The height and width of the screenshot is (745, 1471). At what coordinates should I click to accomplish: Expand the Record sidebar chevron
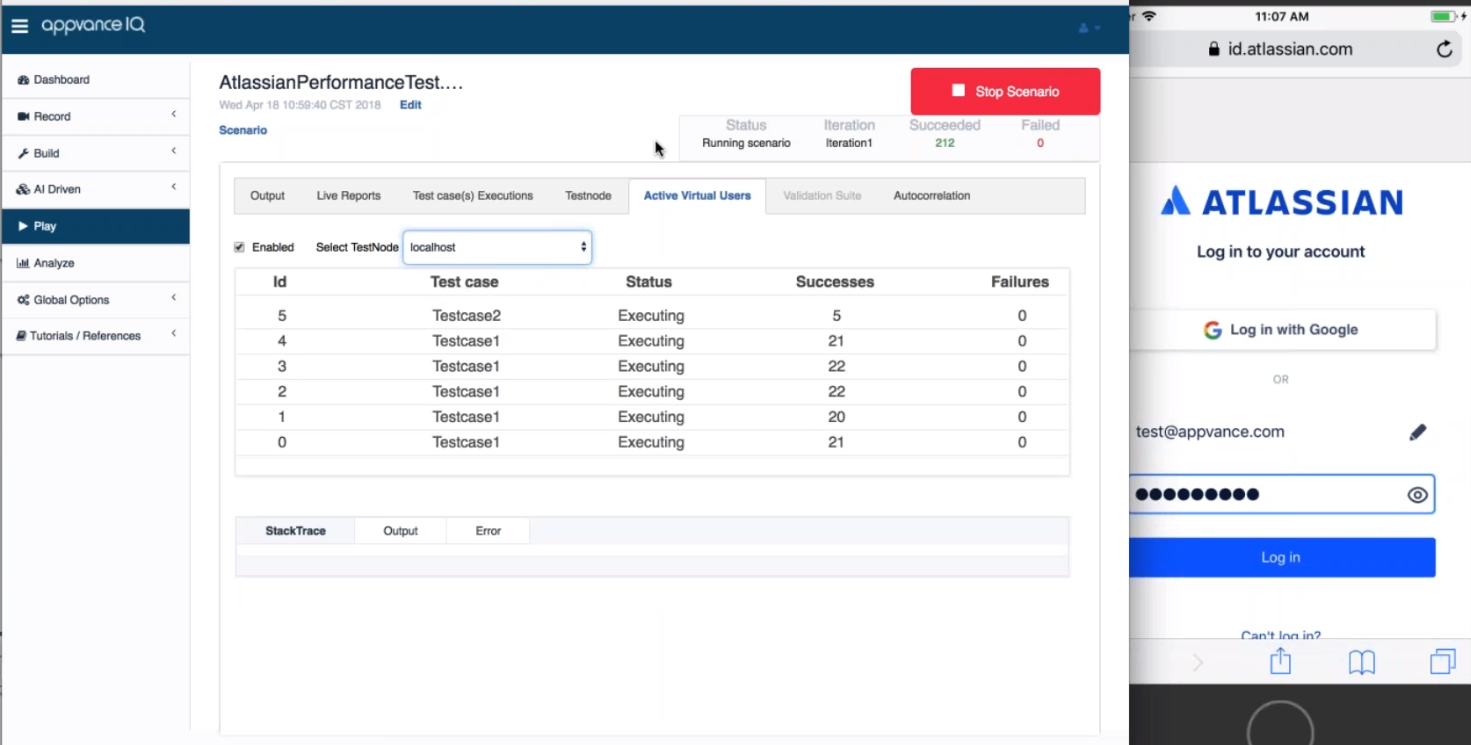pos(173,115)
